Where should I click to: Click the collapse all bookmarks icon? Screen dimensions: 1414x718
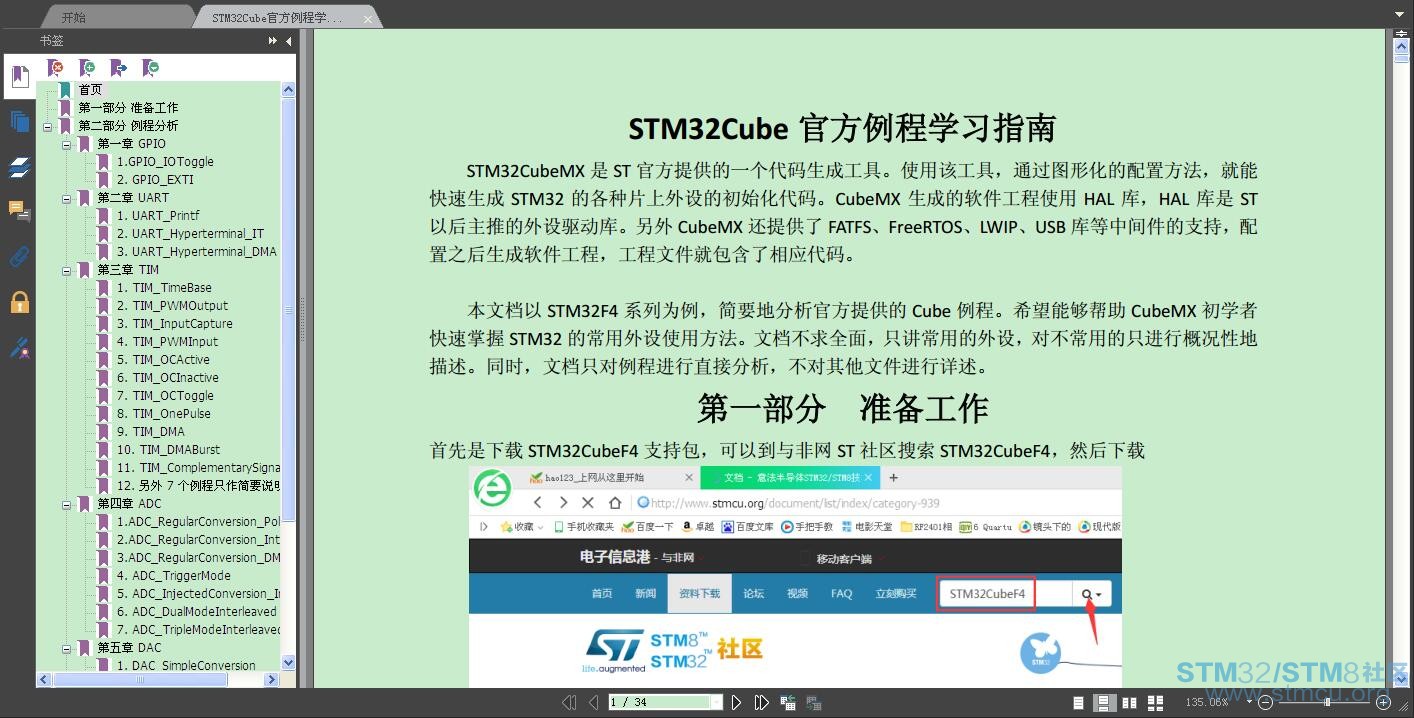pos(150,68)
